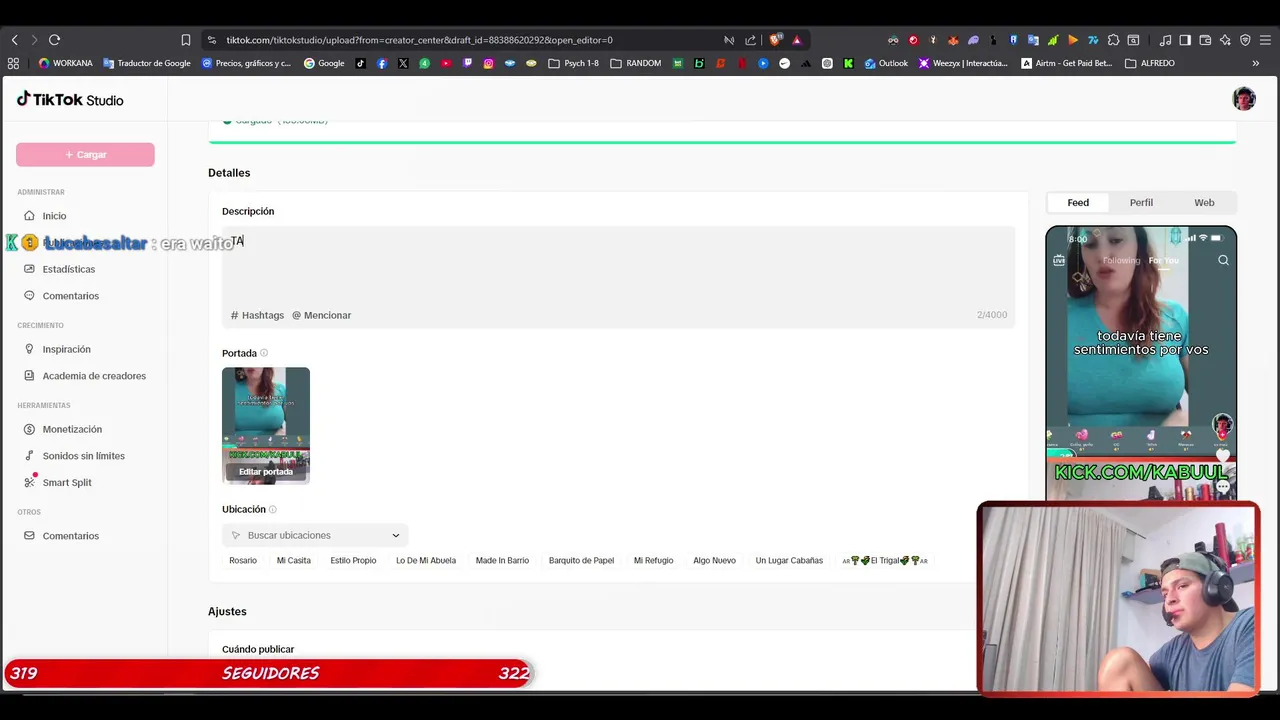The width and height of the screenshot is (1280, 720).
Task: Open Estadísticas in sidebar
Action: 68,269
